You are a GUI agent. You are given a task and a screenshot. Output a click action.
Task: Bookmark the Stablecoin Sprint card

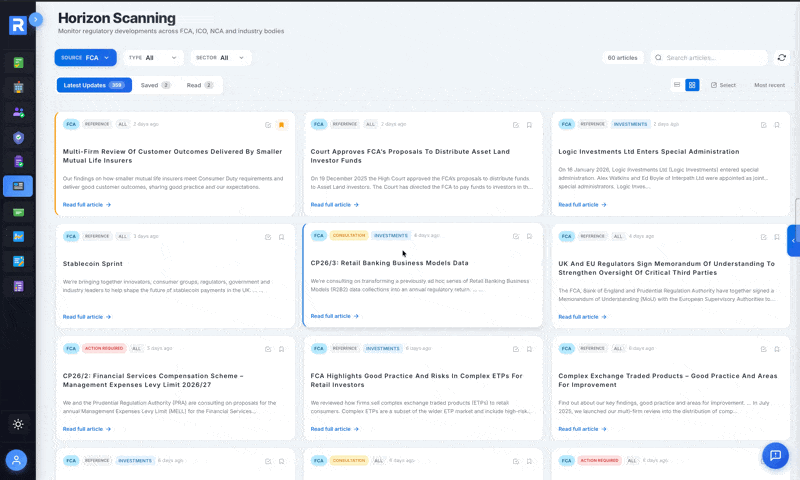coord(281,237)
